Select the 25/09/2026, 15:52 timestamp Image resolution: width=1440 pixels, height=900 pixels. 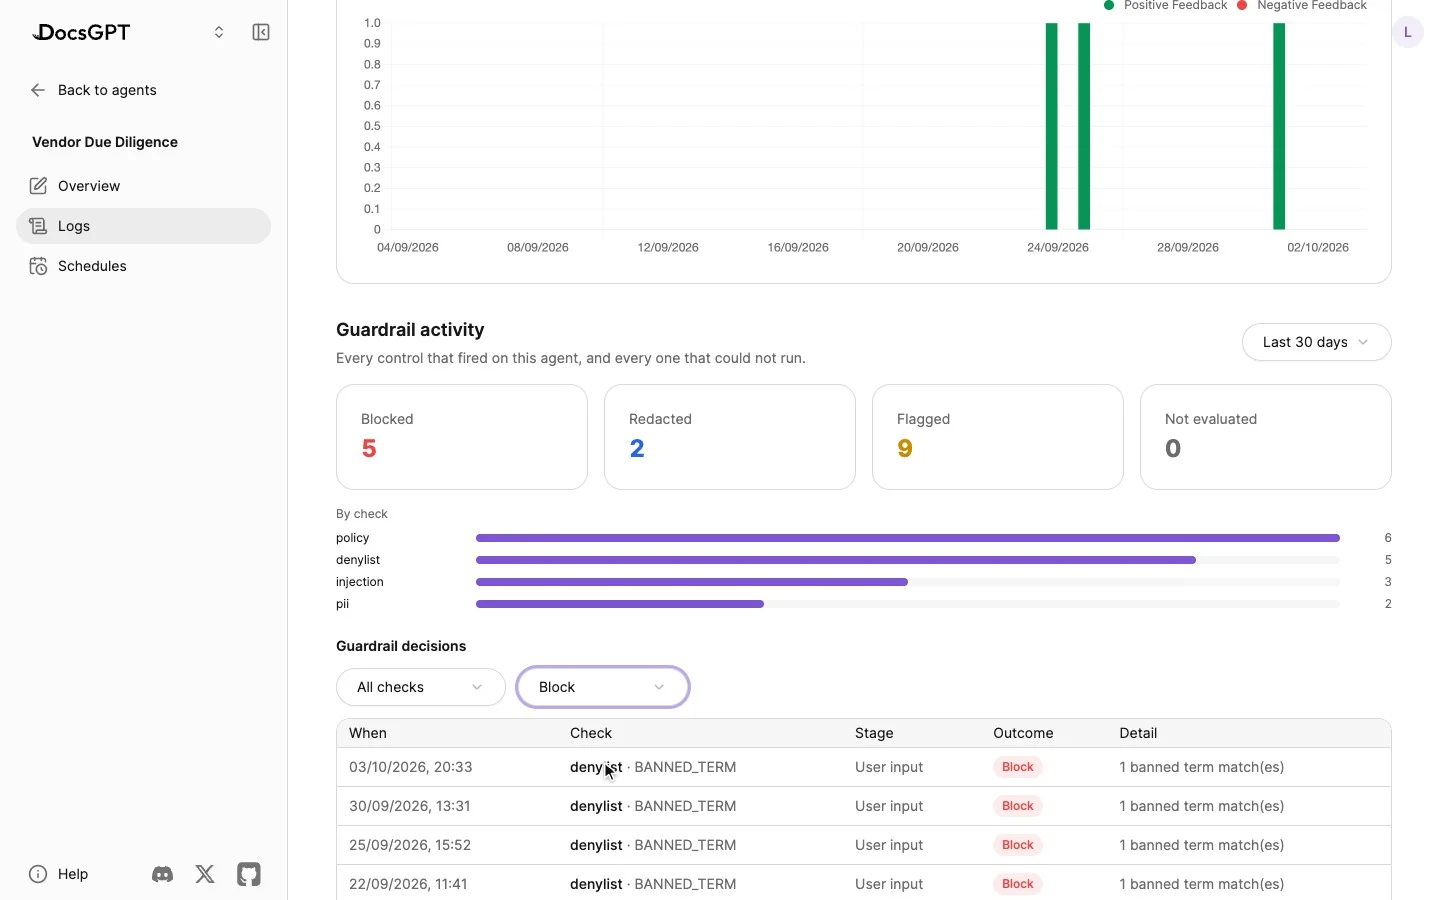pos(410,845)
